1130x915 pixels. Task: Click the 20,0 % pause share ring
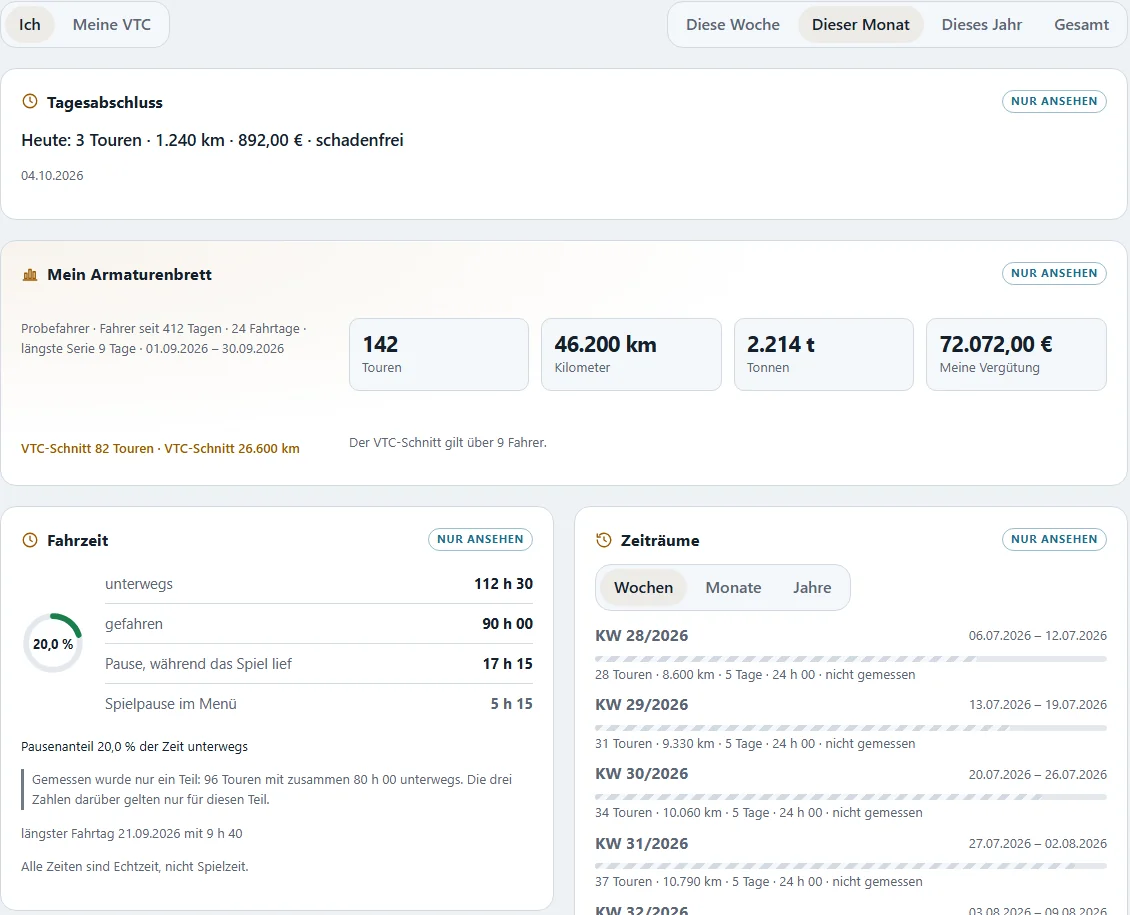coord(53,643)
